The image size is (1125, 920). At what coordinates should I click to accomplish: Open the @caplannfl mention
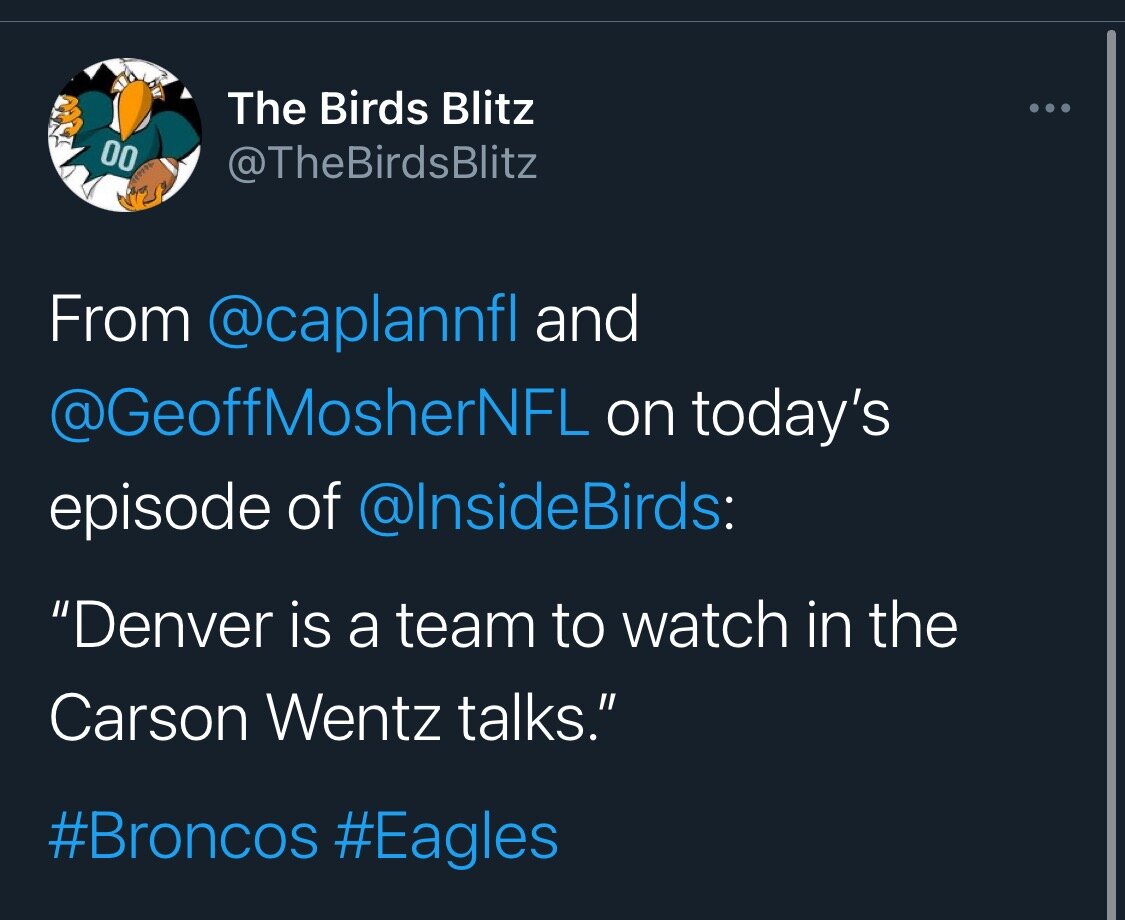(363, 321)
